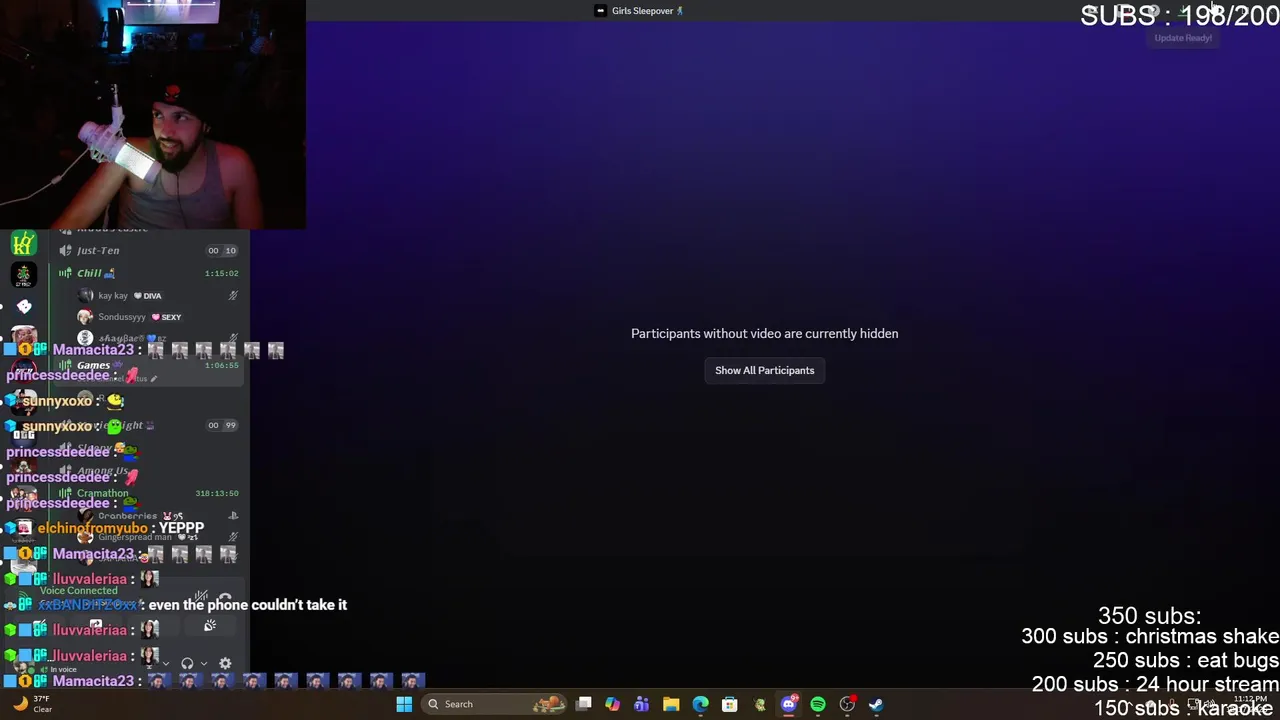1280x720 pixels.
Task: Open Steam from the taskbar
Action: coord(876,704)
